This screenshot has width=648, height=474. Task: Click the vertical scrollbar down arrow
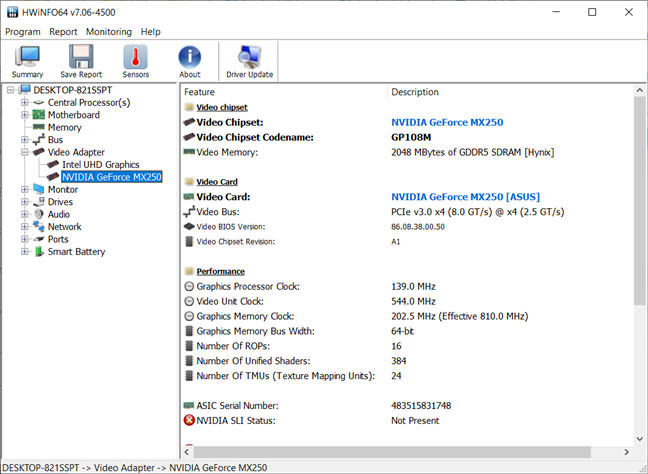point(640,439)
